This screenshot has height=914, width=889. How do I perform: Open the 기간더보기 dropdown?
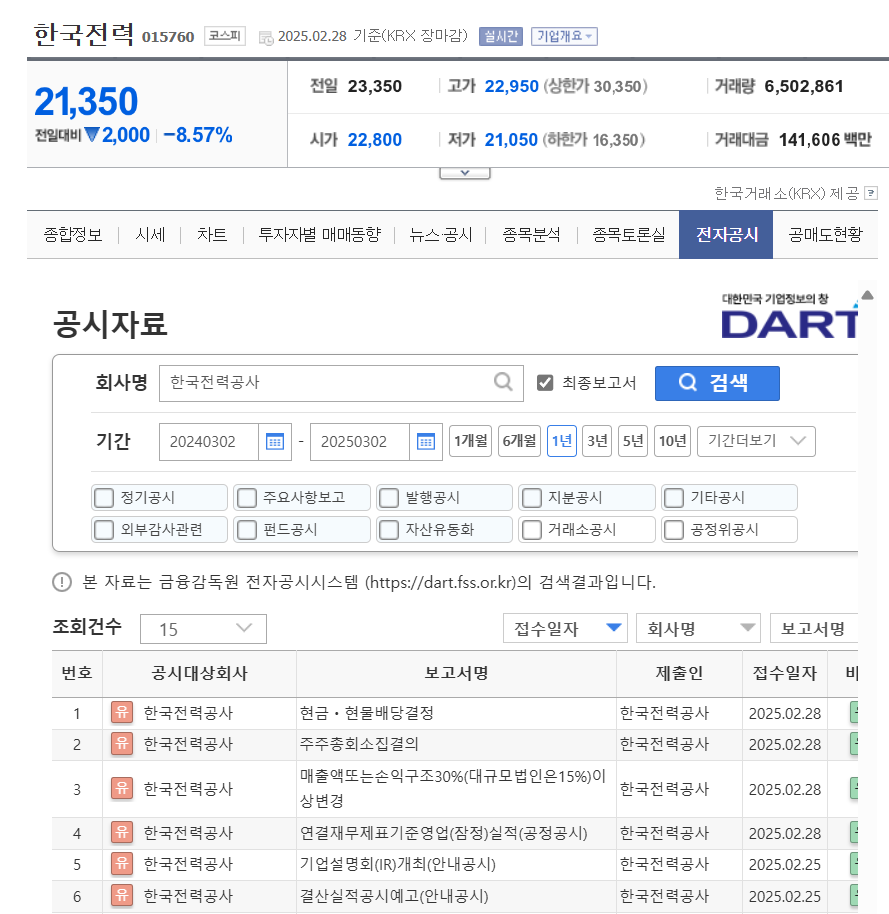(x=756, y=441)
